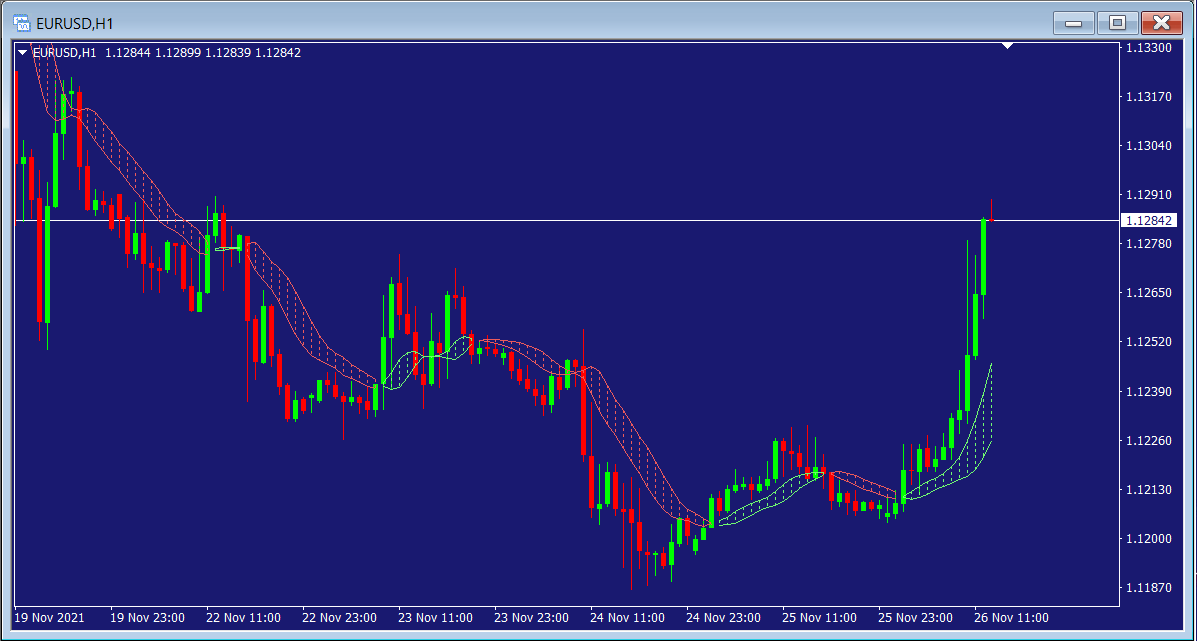Select the 1.12390 price scale label
The height and width of the screenshot is (641, 1197).
pos(1148,391)
